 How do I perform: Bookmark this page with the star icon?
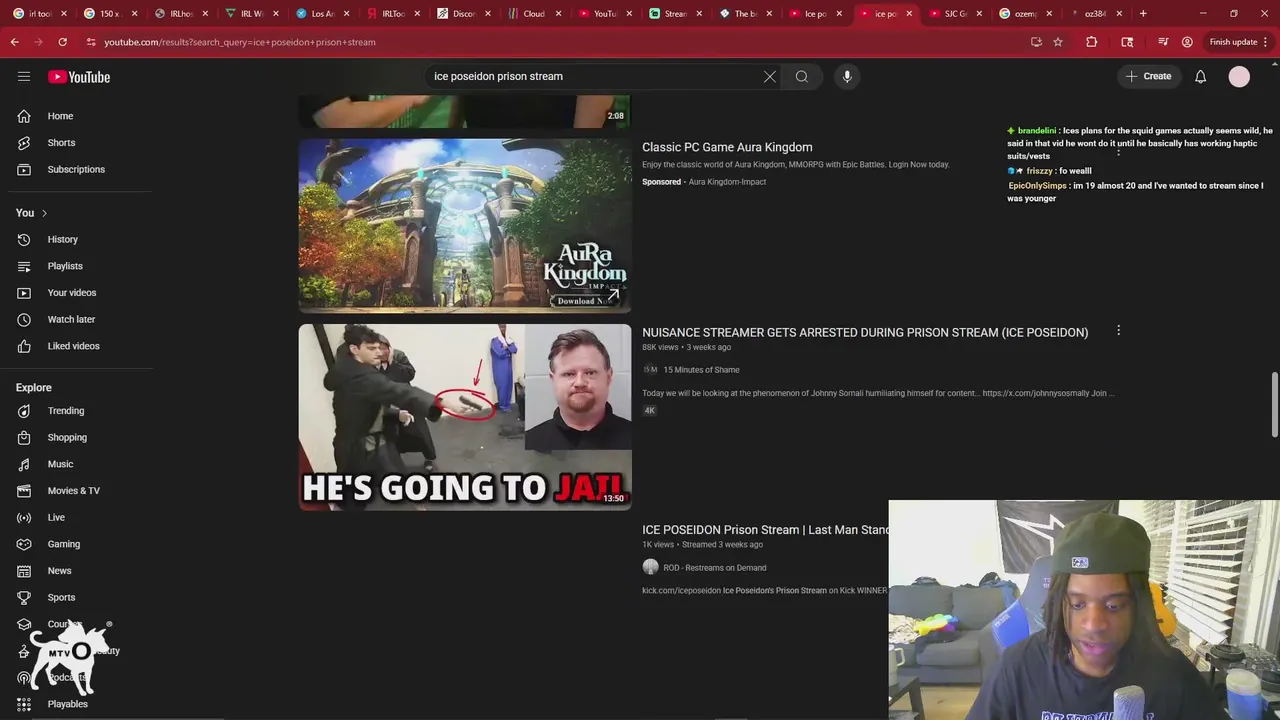pyautogui.click(x=1058, y=42)
